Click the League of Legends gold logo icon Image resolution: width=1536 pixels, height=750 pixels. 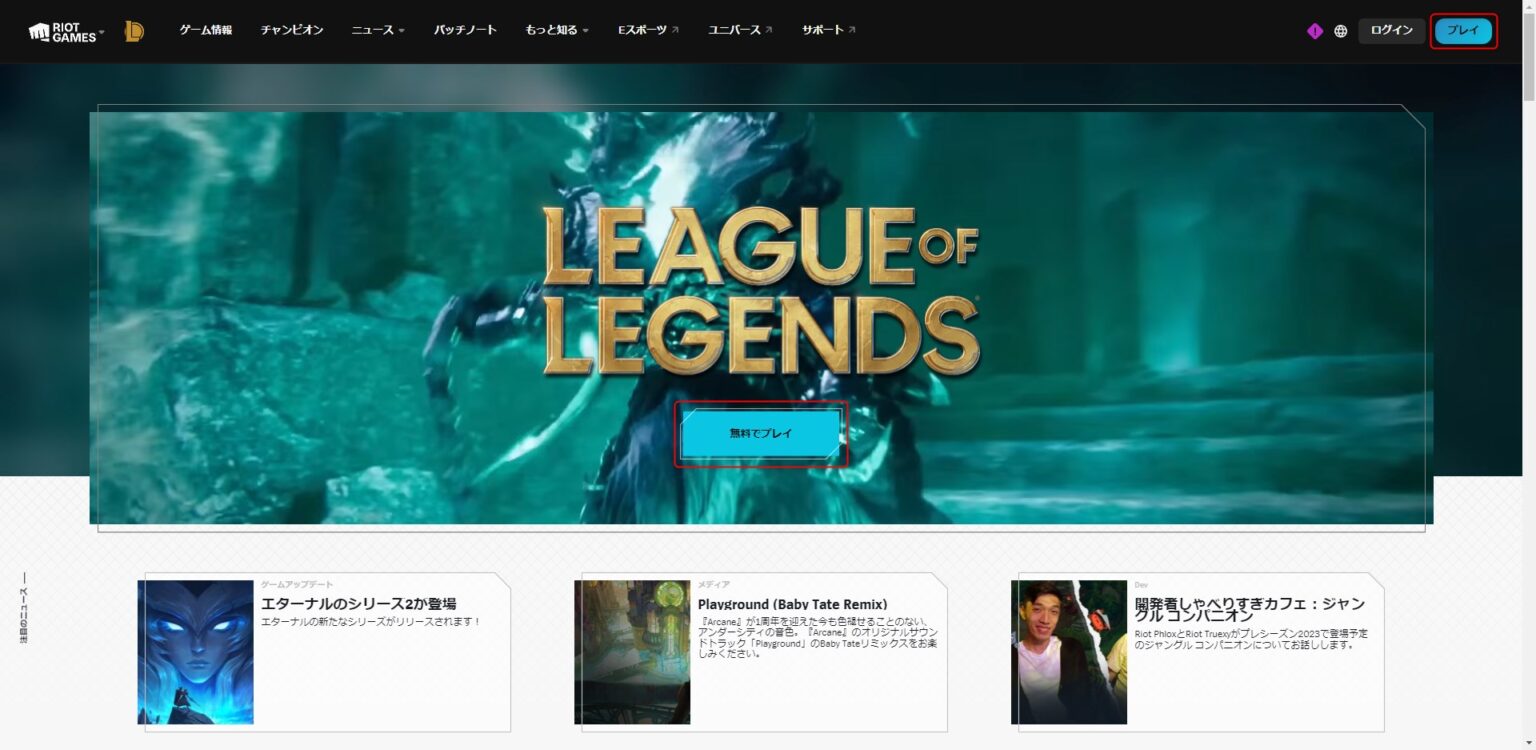click(135, 29)
